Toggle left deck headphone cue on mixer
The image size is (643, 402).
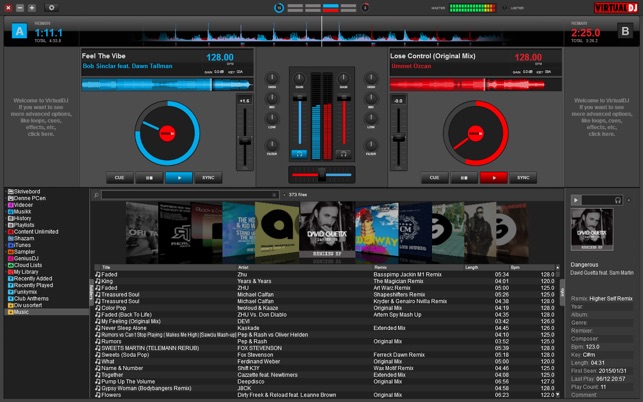(298, 154)
